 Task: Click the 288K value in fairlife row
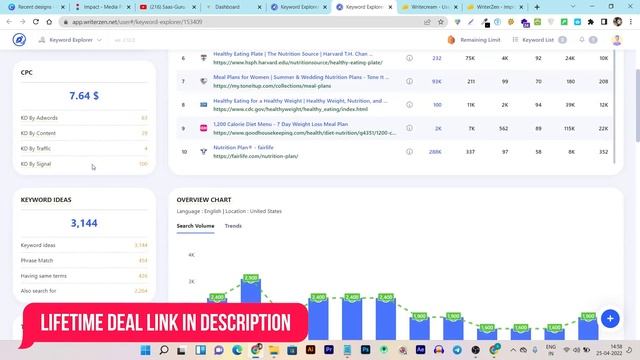click(435, 152)
